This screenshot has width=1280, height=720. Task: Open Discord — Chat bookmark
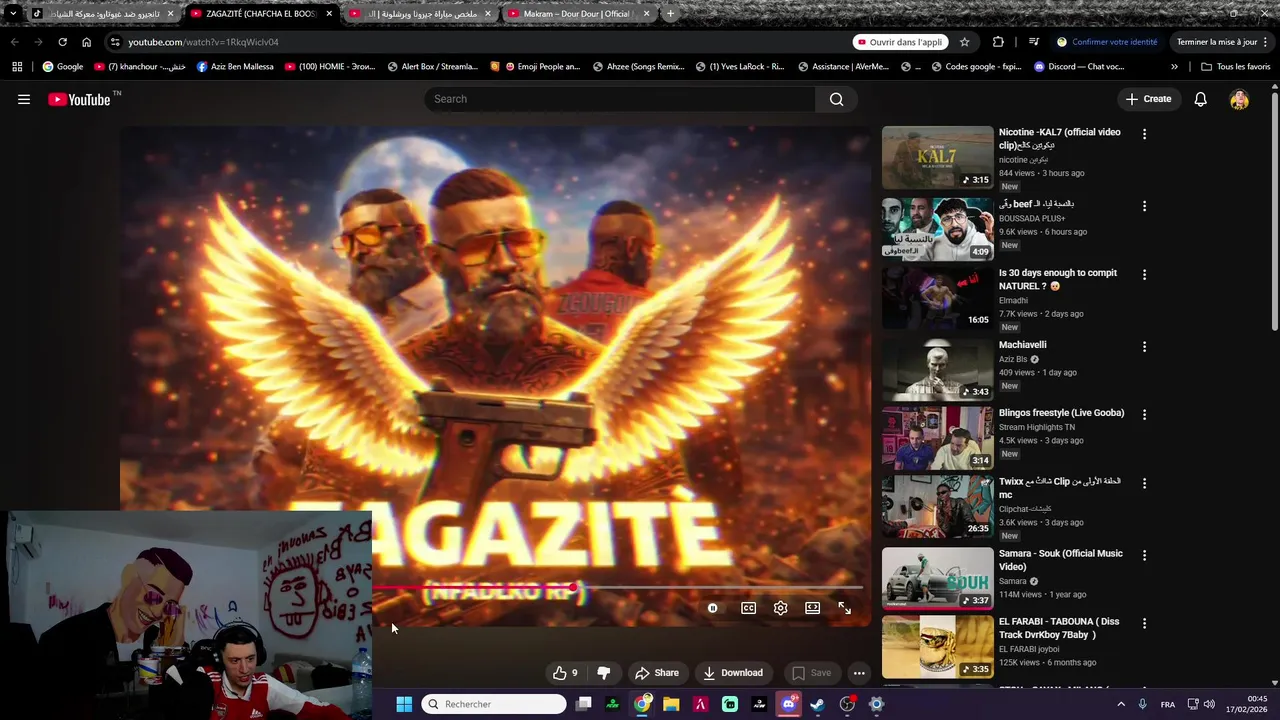point(1079,67)
